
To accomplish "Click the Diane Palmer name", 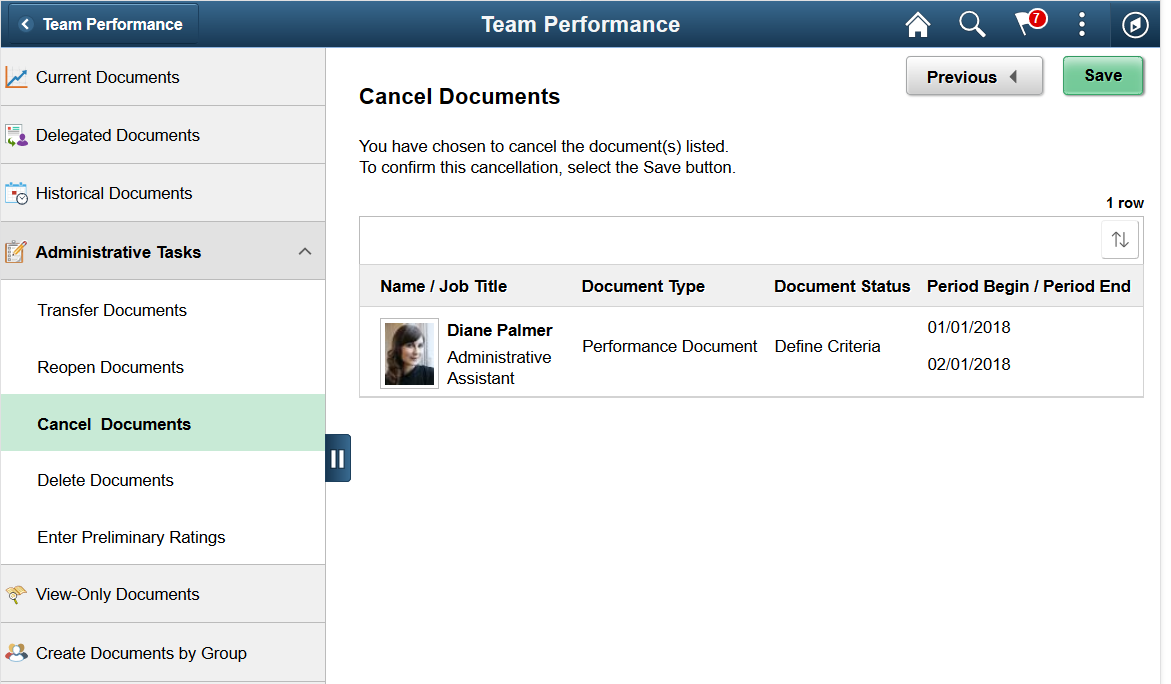I will click(x=500, y=330).
